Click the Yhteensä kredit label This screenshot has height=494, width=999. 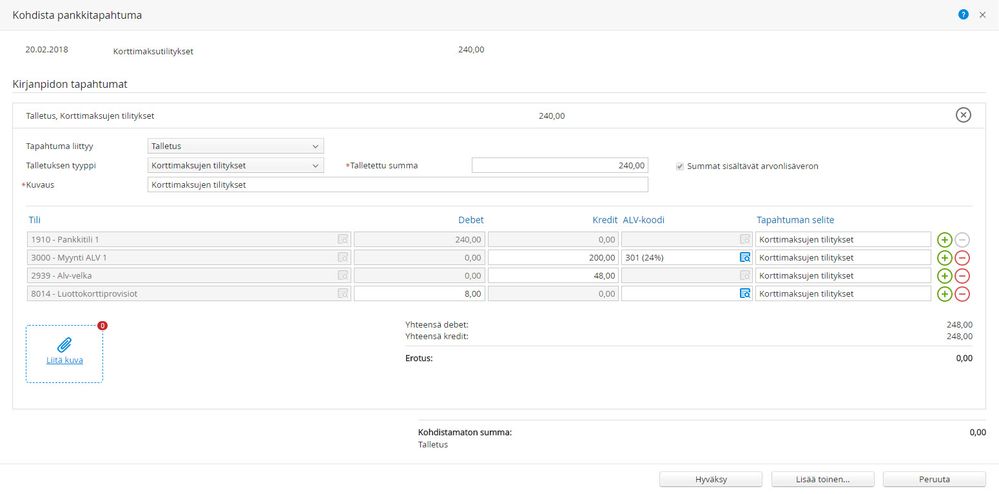coord(437,336)
